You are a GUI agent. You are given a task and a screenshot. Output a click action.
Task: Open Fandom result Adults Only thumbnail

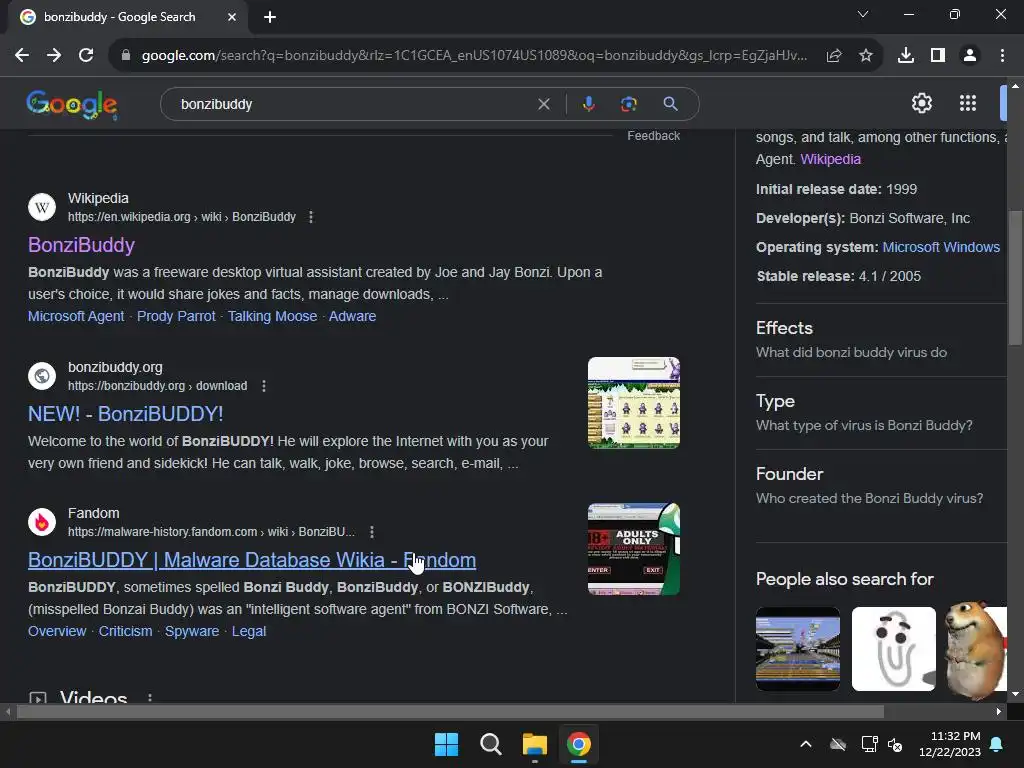pyautogui.click(x=633, y=549)
